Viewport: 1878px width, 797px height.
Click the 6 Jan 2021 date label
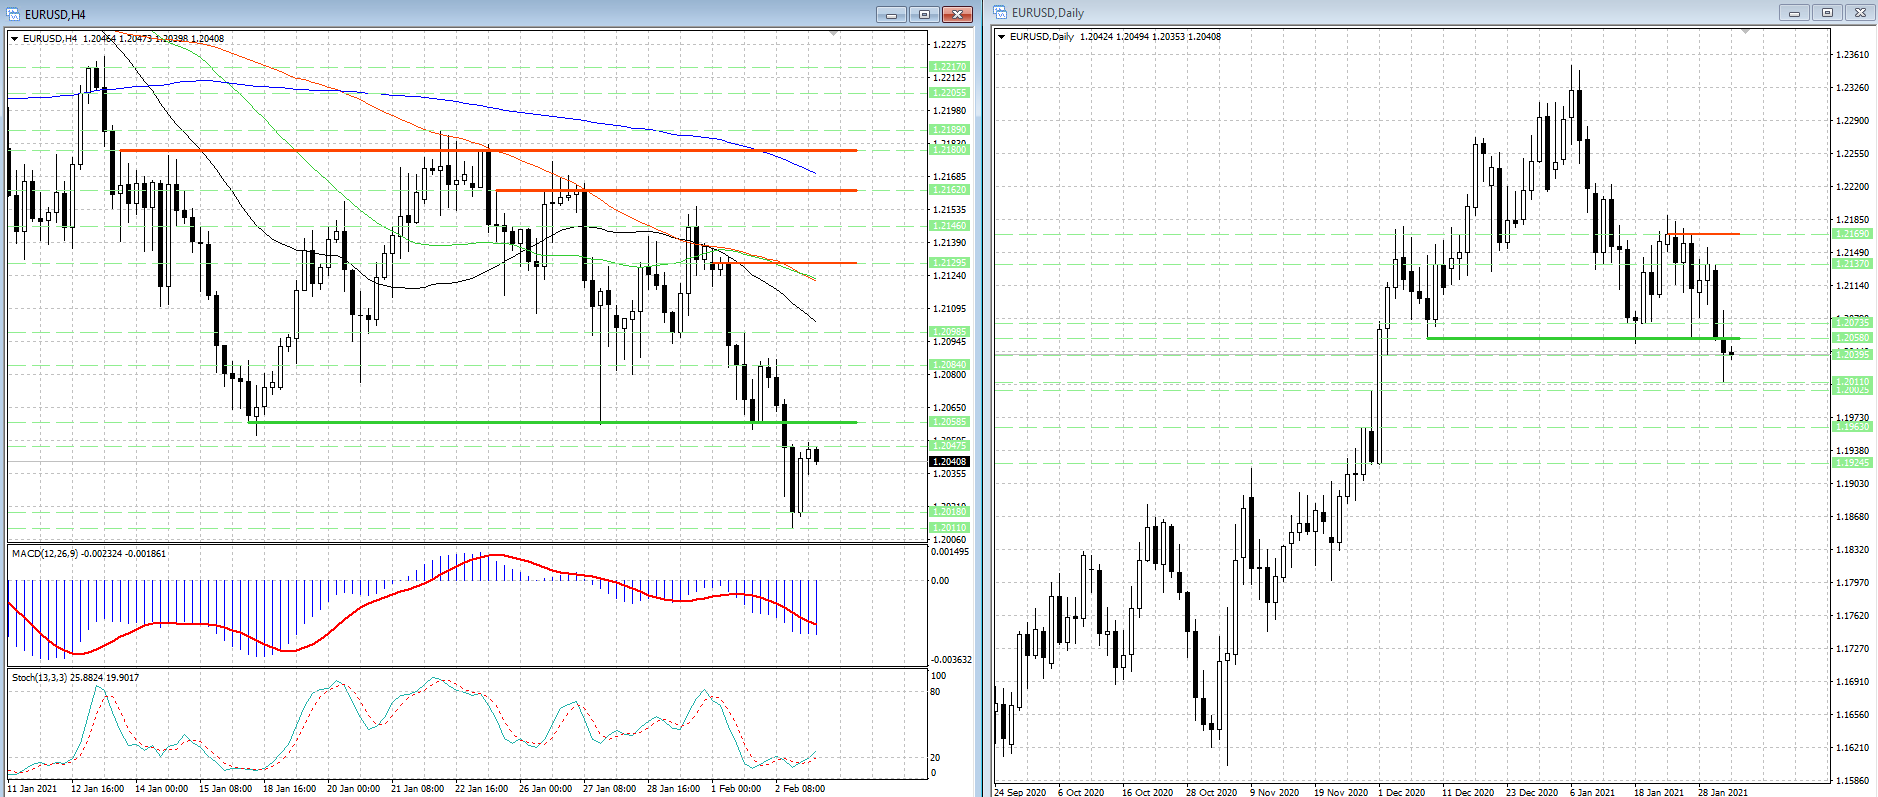pos(1592,792)
